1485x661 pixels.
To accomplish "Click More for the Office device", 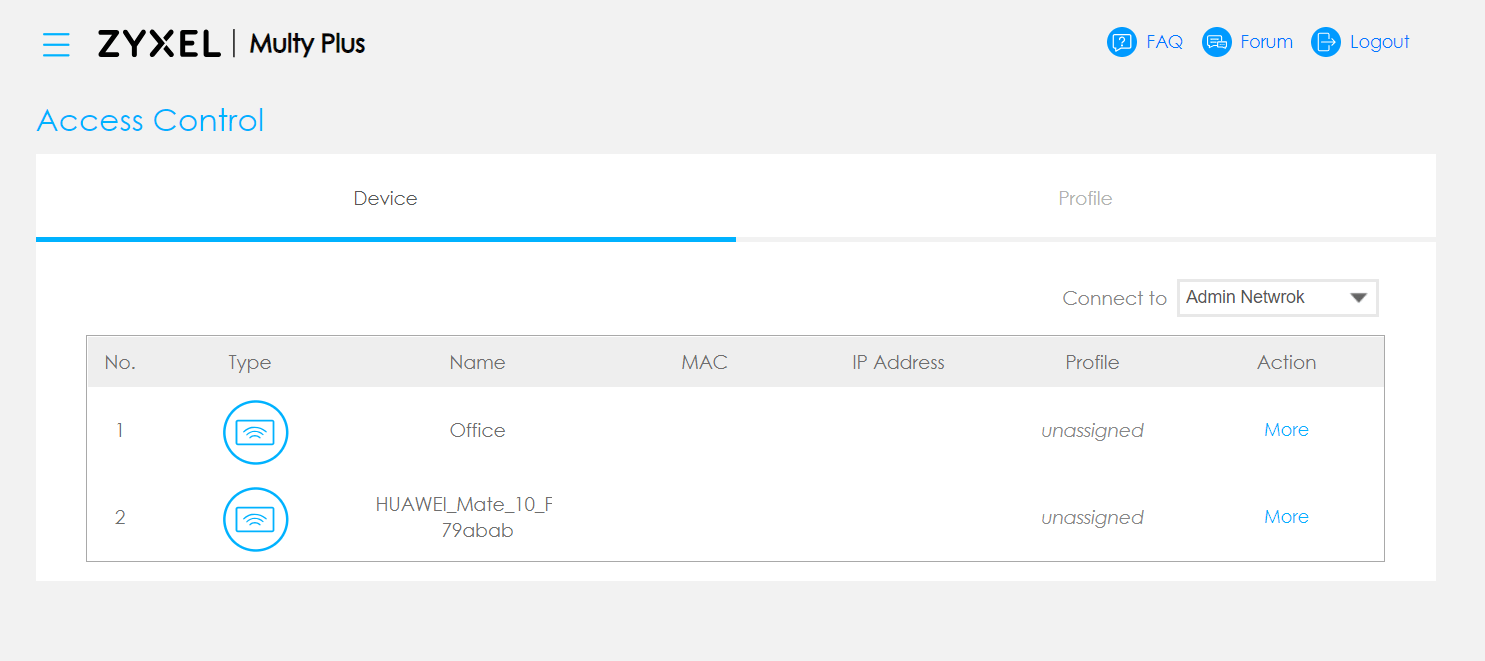I will (1286, 430).
